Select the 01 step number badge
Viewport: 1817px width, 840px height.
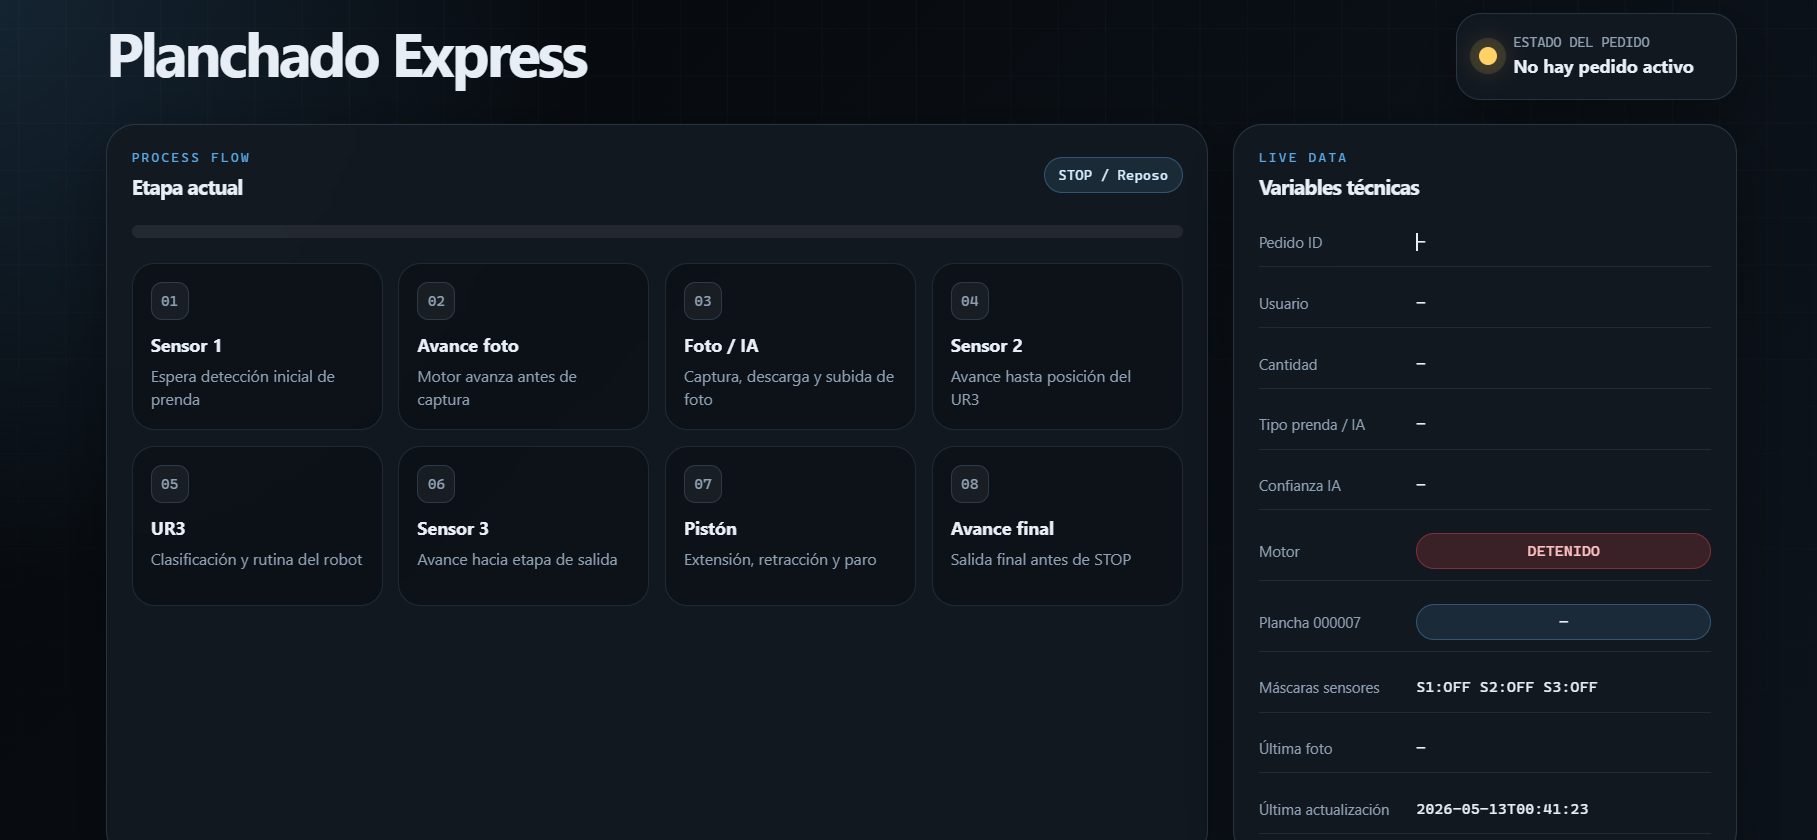click(170, 301)
